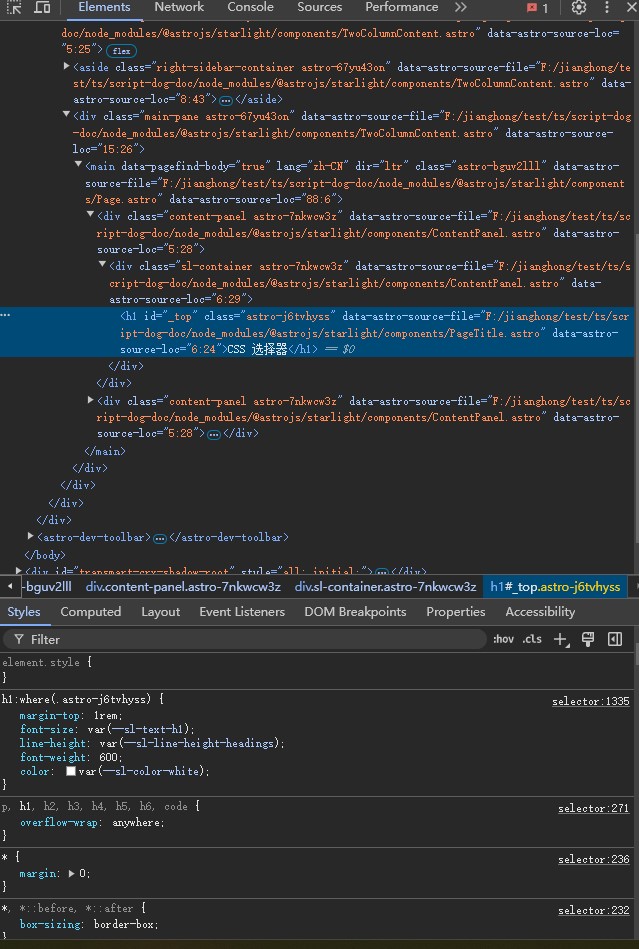This screenshot has width=639, height=949.
Task: Open the Computed styles tab
Action: pyautogui.click(x=90, y=612)
